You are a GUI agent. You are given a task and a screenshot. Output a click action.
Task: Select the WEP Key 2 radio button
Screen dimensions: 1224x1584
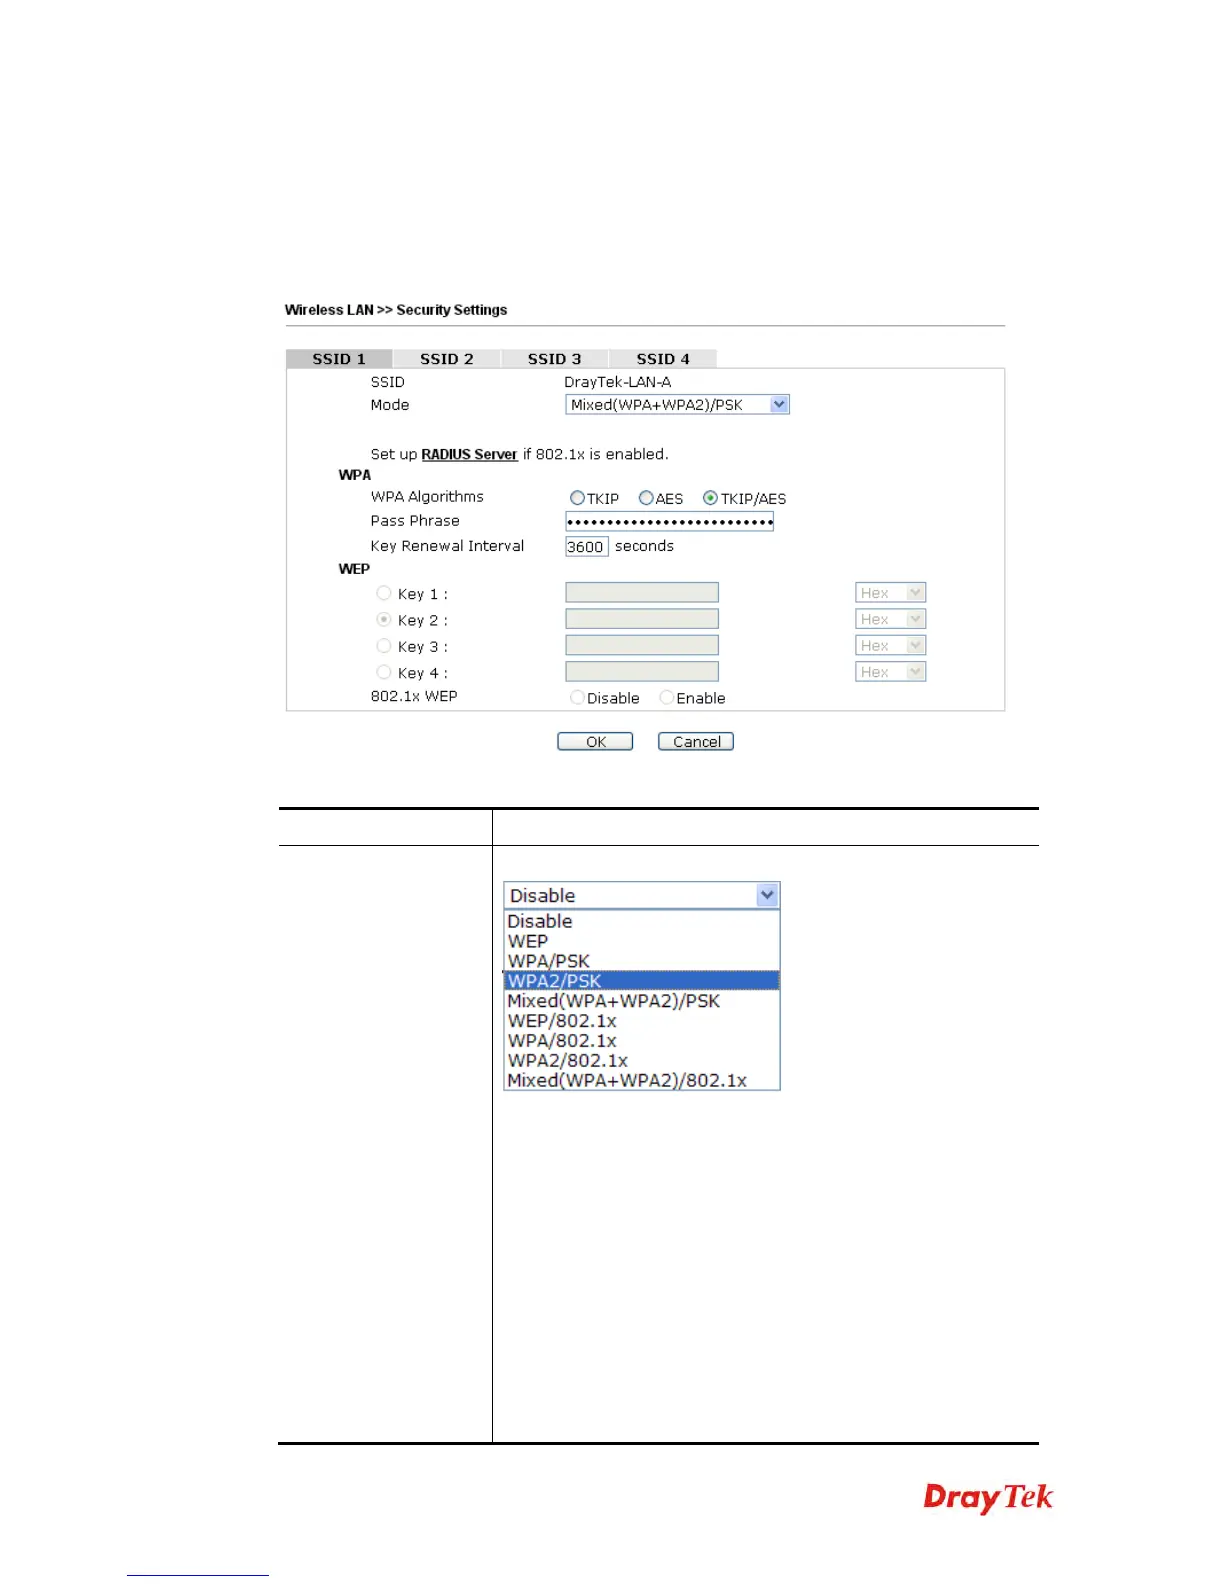383,619
